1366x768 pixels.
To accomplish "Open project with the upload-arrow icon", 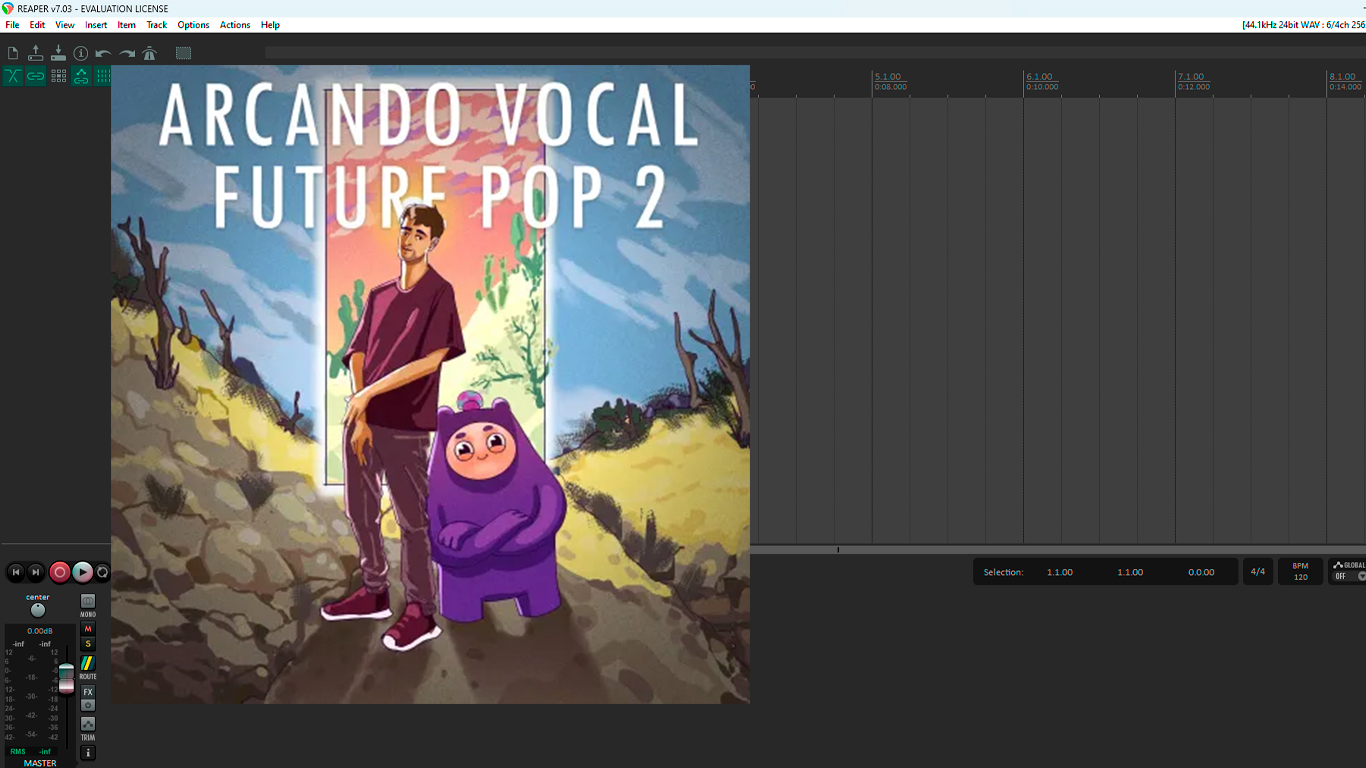I will click(36, 53).
